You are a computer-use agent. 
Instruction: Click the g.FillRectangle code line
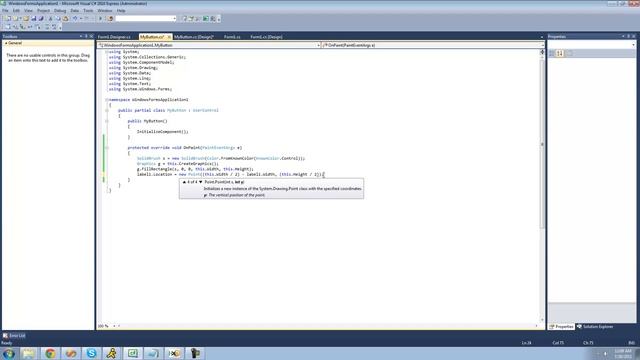click(195, 169)
